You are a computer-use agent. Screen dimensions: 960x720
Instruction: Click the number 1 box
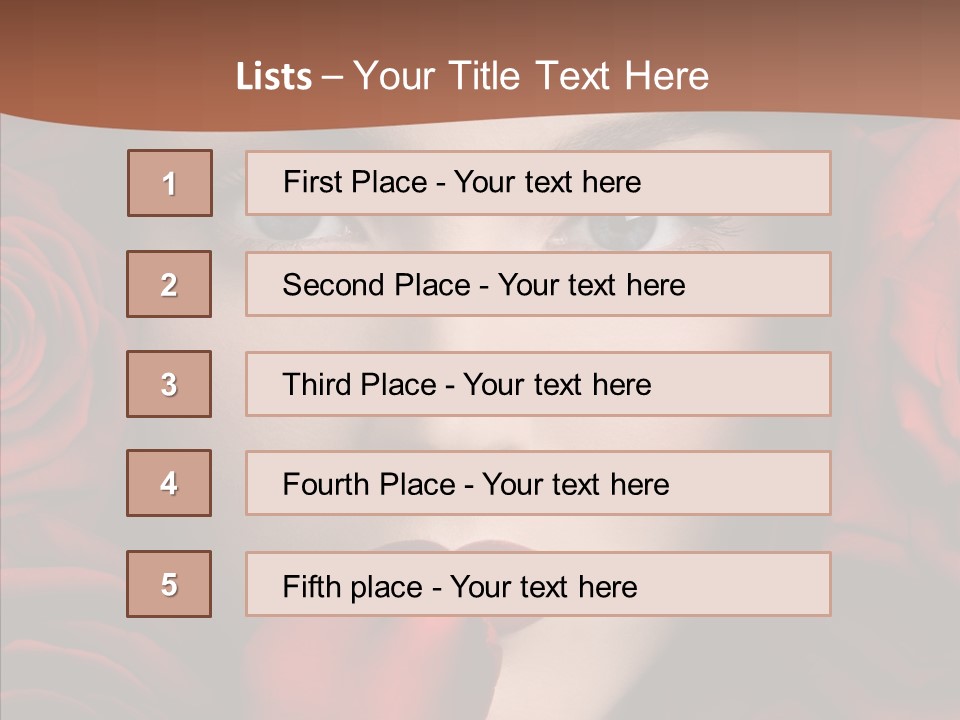[x=169, y=183]
